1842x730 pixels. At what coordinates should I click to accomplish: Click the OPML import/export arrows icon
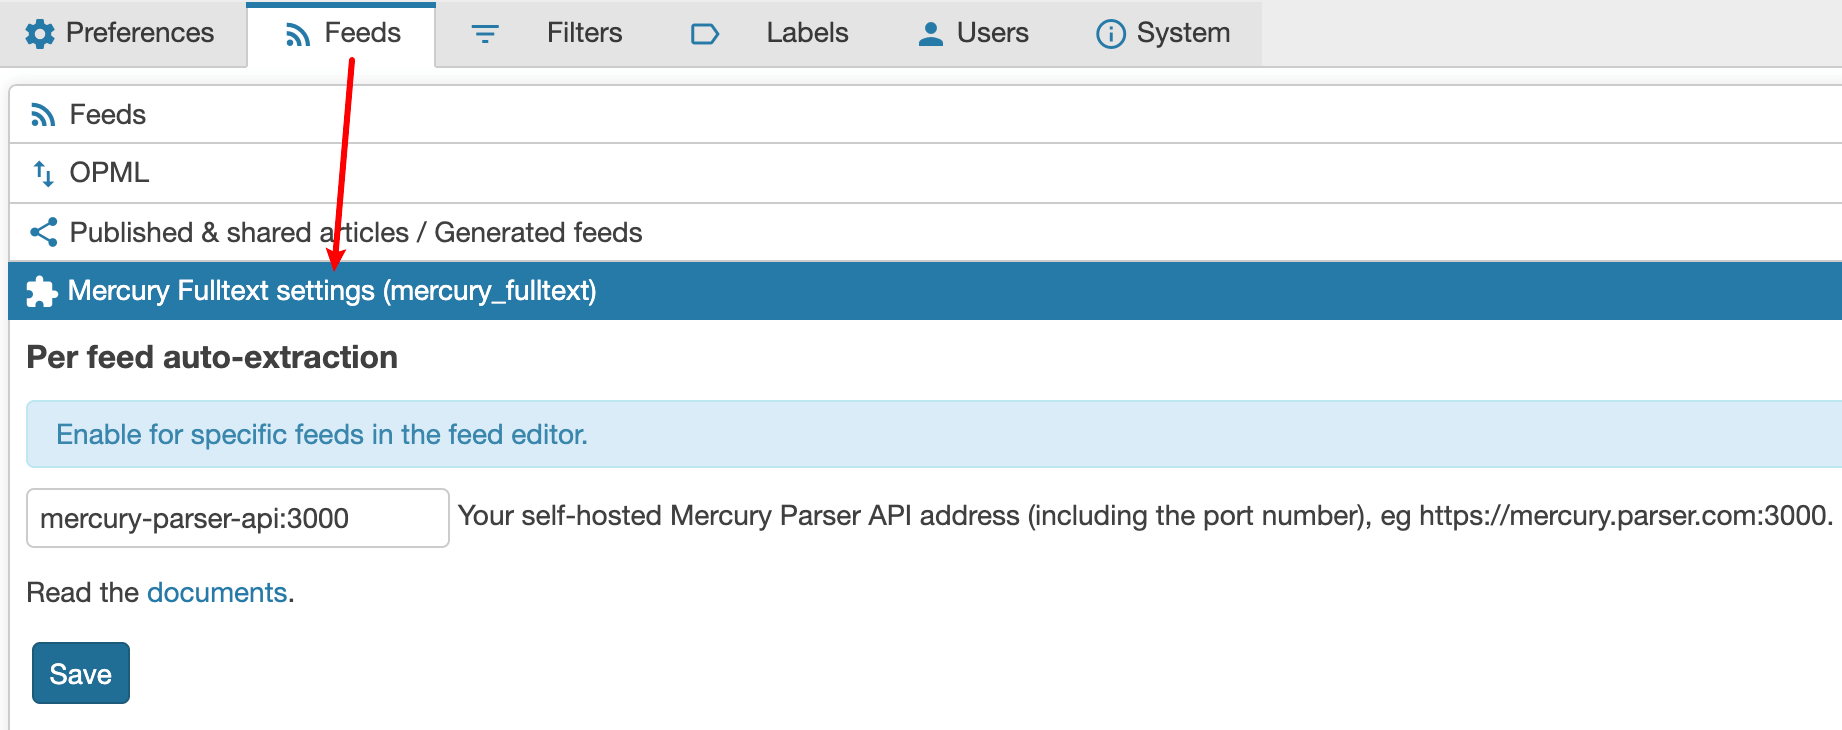coord(43,173)
